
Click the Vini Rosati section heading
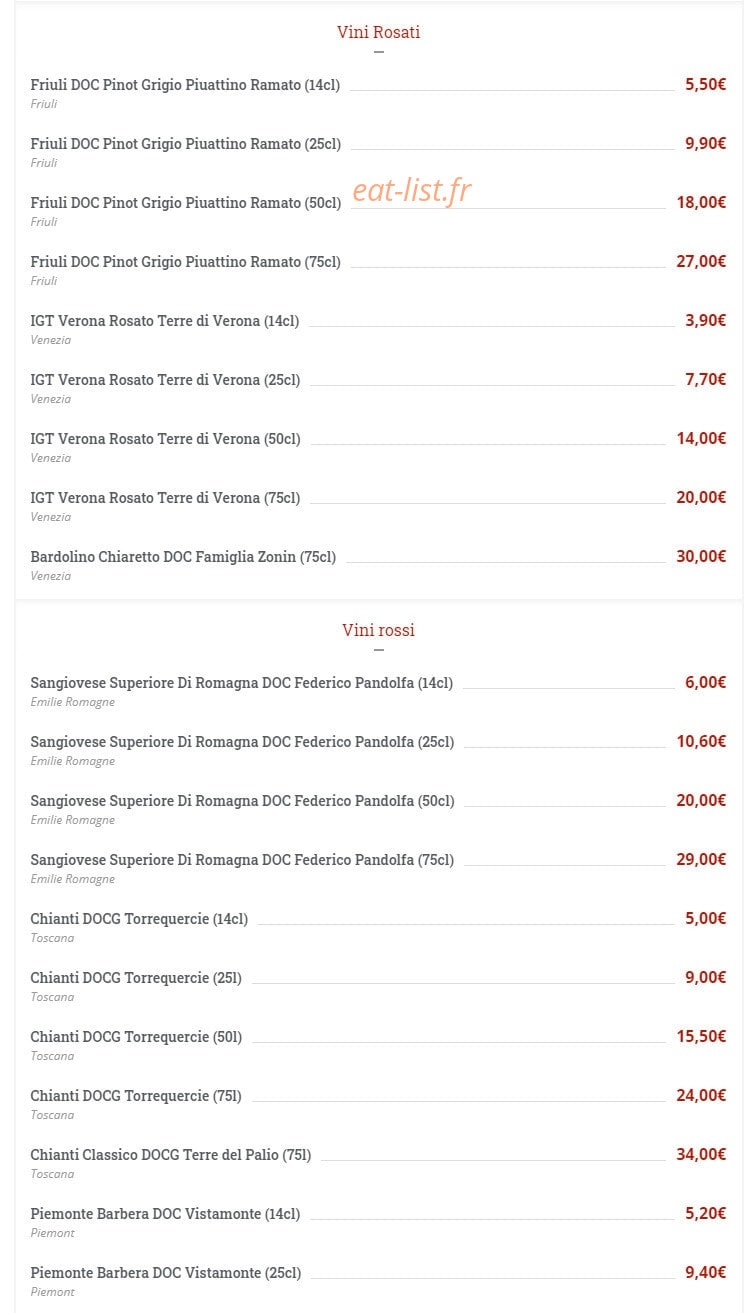coord(378,32)
